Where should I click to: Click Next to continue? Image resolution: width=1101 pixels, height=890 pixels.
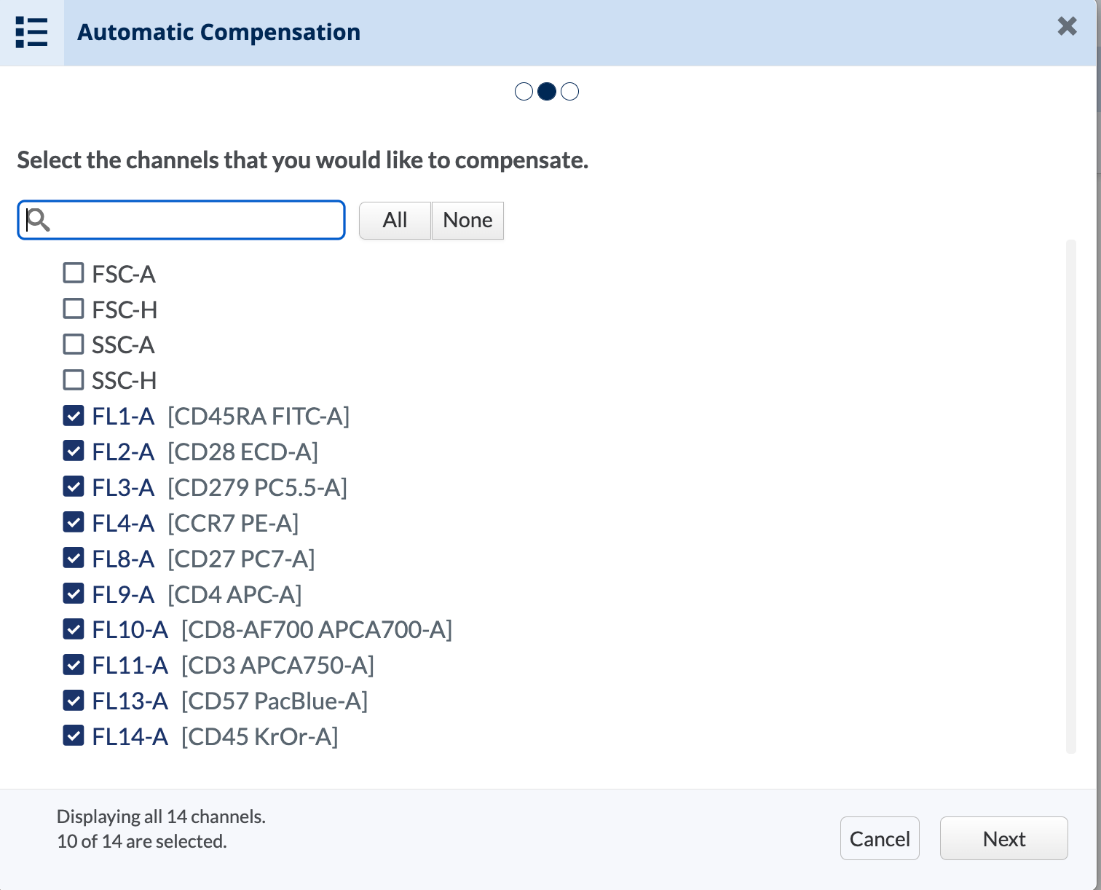[1003, 839]
